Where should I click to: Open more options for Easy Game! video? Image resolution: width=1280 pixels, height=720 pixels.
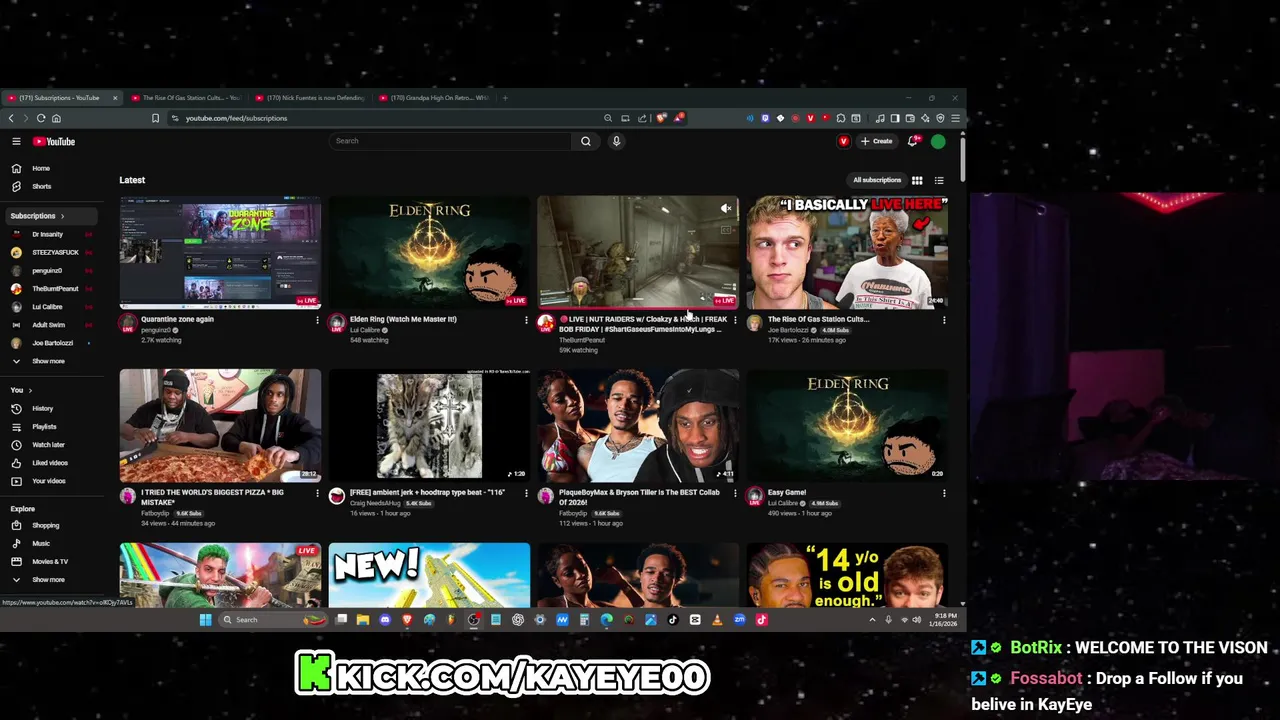(944, 493)
